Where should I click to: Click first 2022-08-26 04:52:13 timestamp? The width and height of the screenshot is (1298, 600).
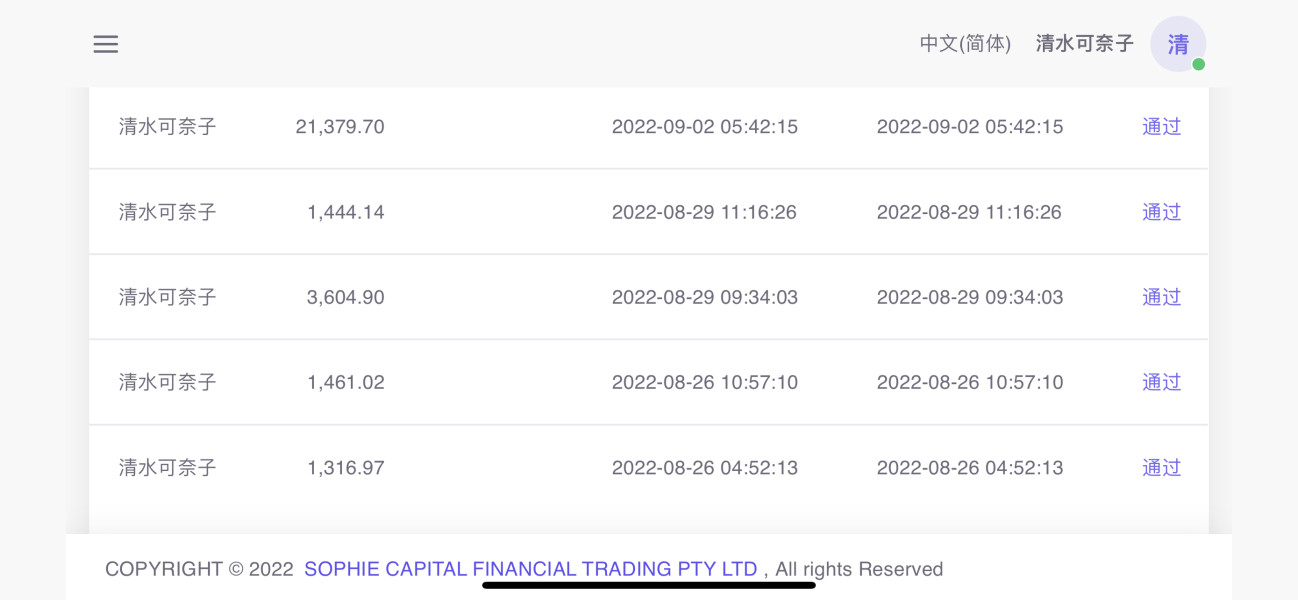coord(705,468)
